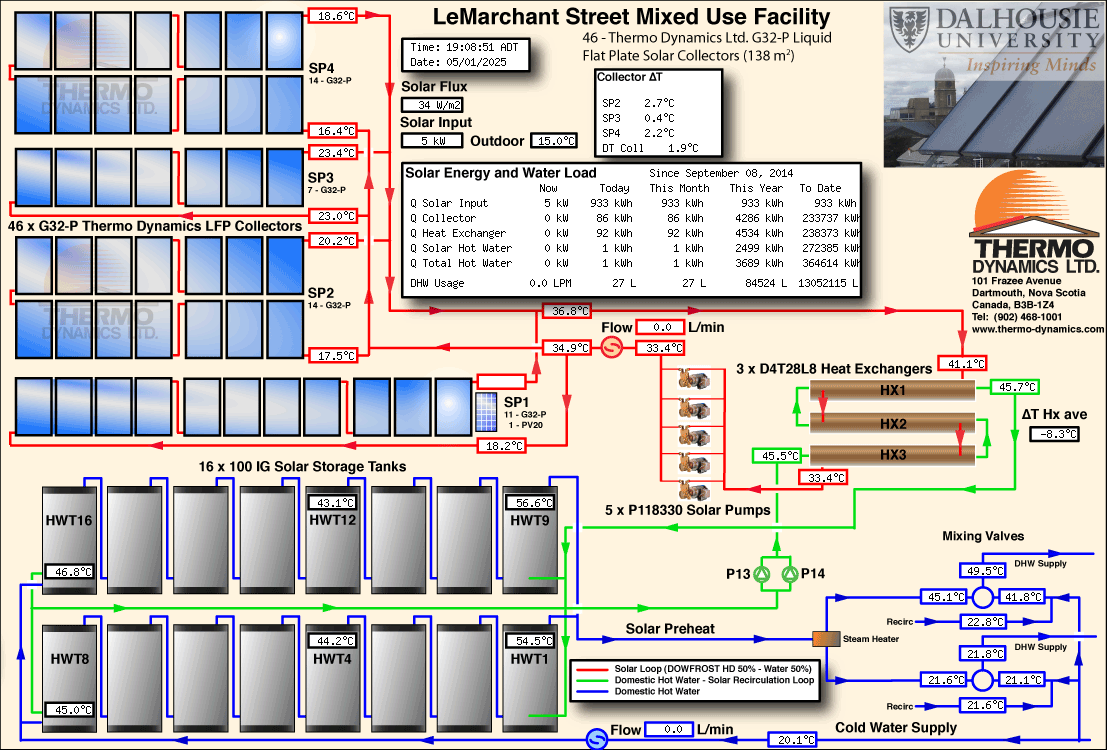Click the HWT16 storage tank

[x=69, y=539]
